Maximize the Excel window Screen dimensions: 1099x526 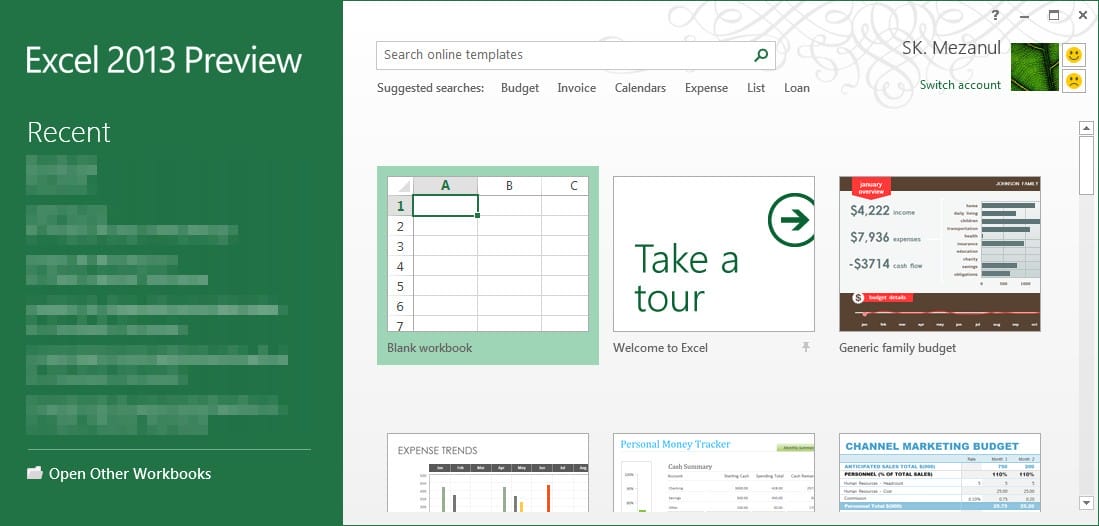1053,15
